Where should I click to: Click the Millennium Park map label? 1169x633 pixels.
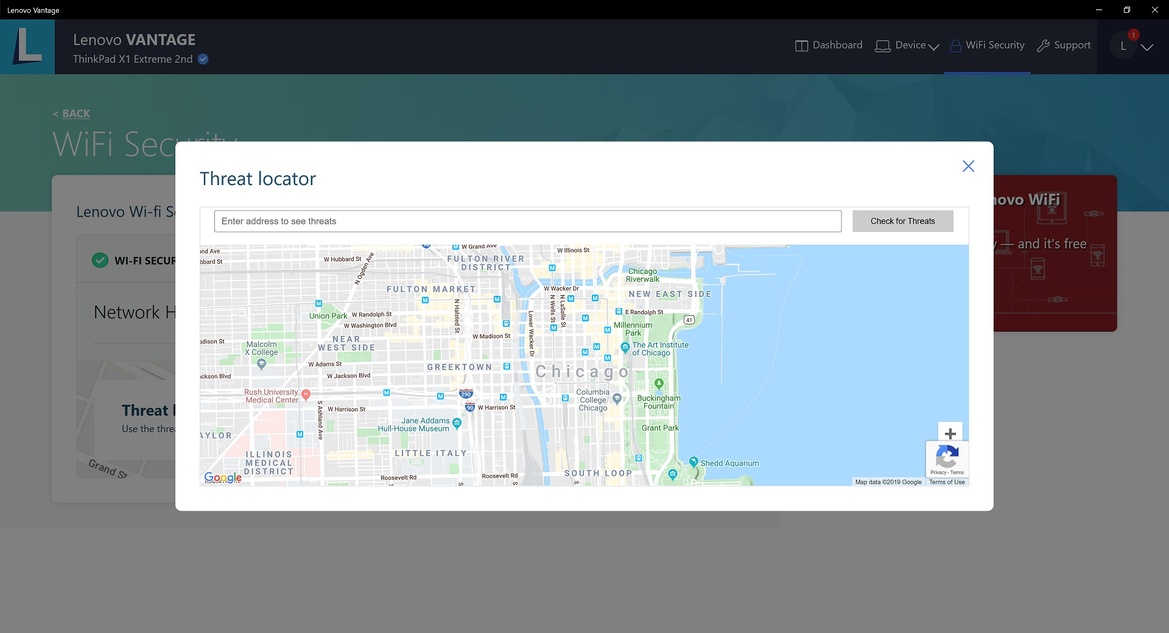(632, 329)
